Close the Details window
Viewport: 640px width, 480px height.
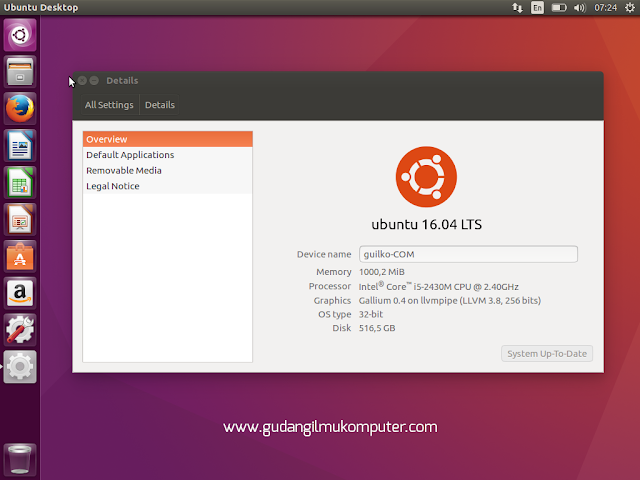point(82,80)
